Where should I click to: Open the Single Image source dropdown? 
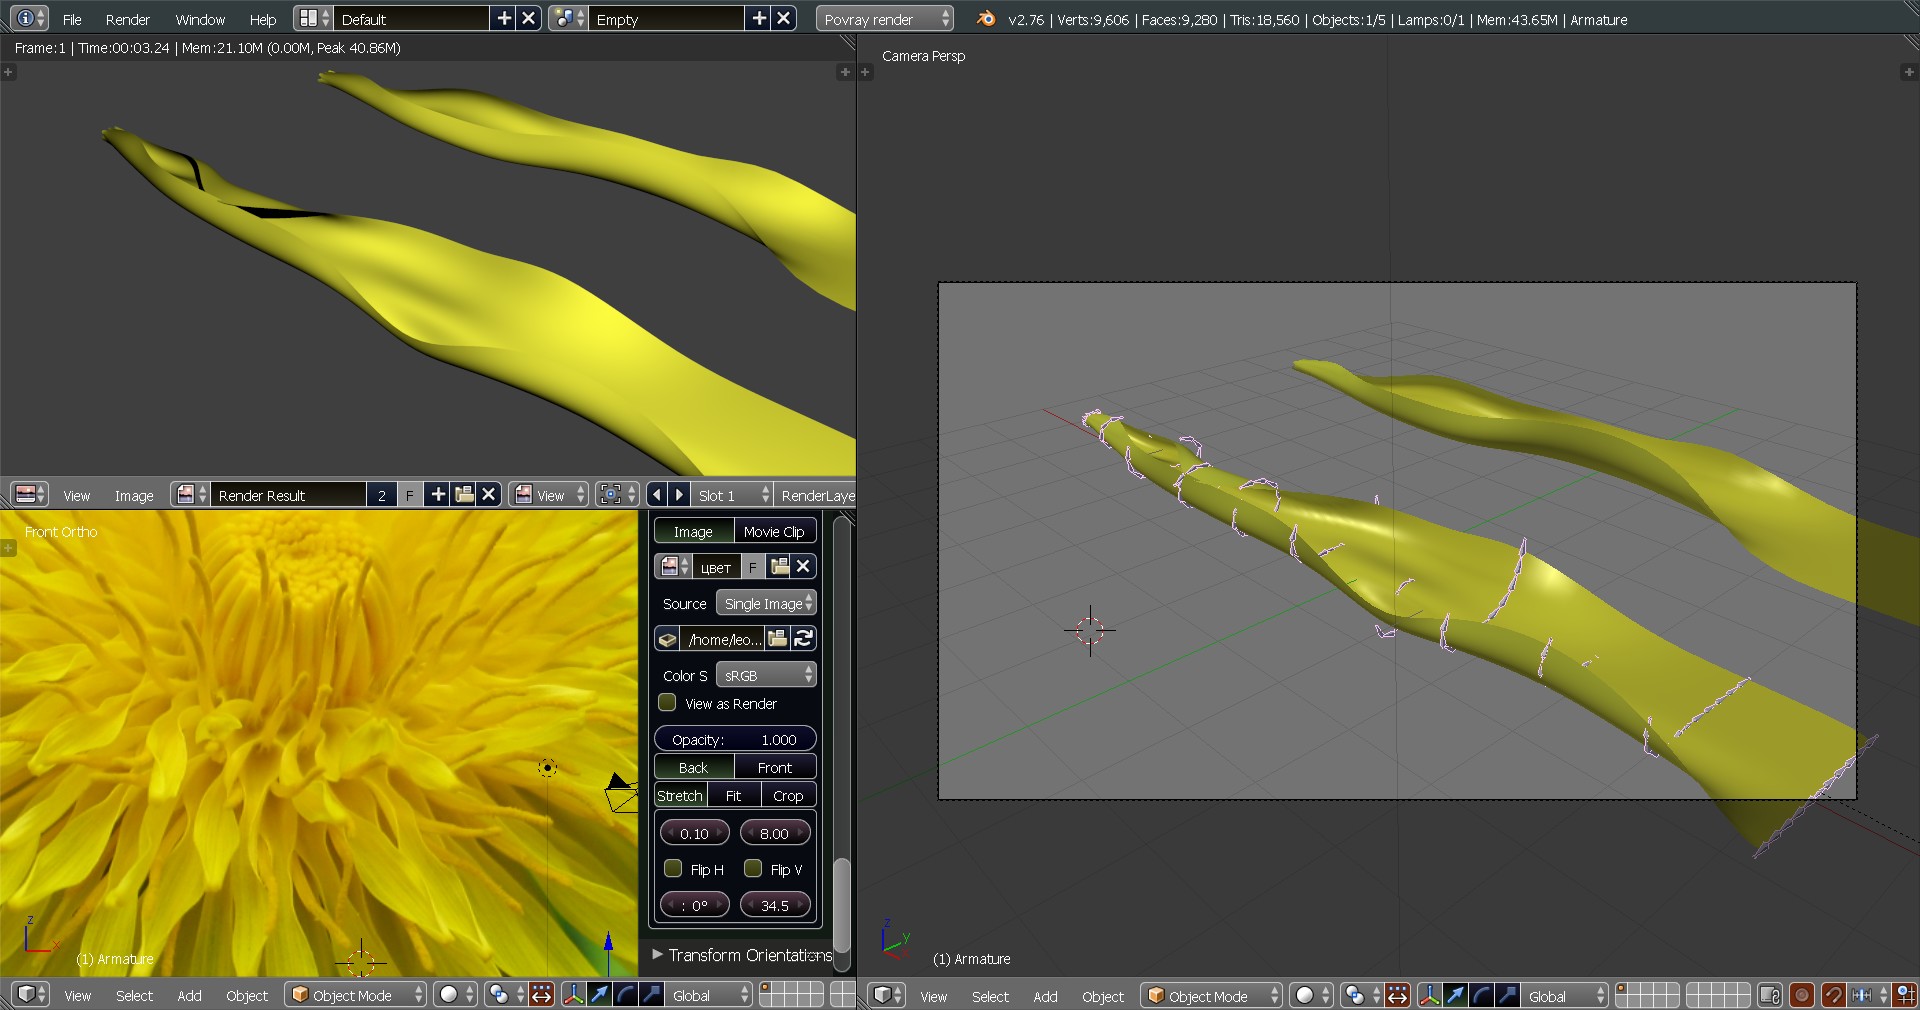[767, 603]
